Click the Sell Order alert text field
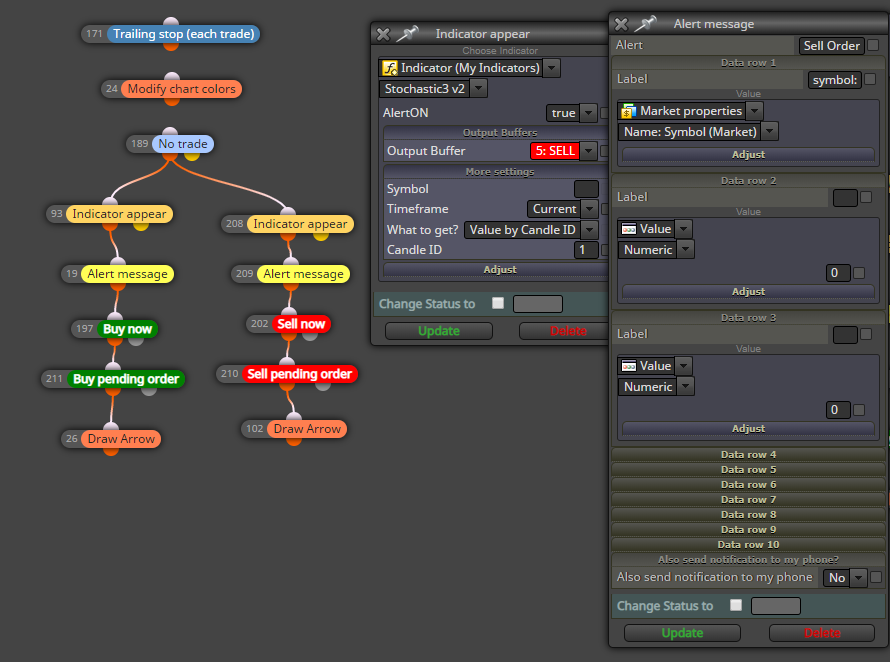The width and height of the screenshot is (890, 662). coord(832,45)
